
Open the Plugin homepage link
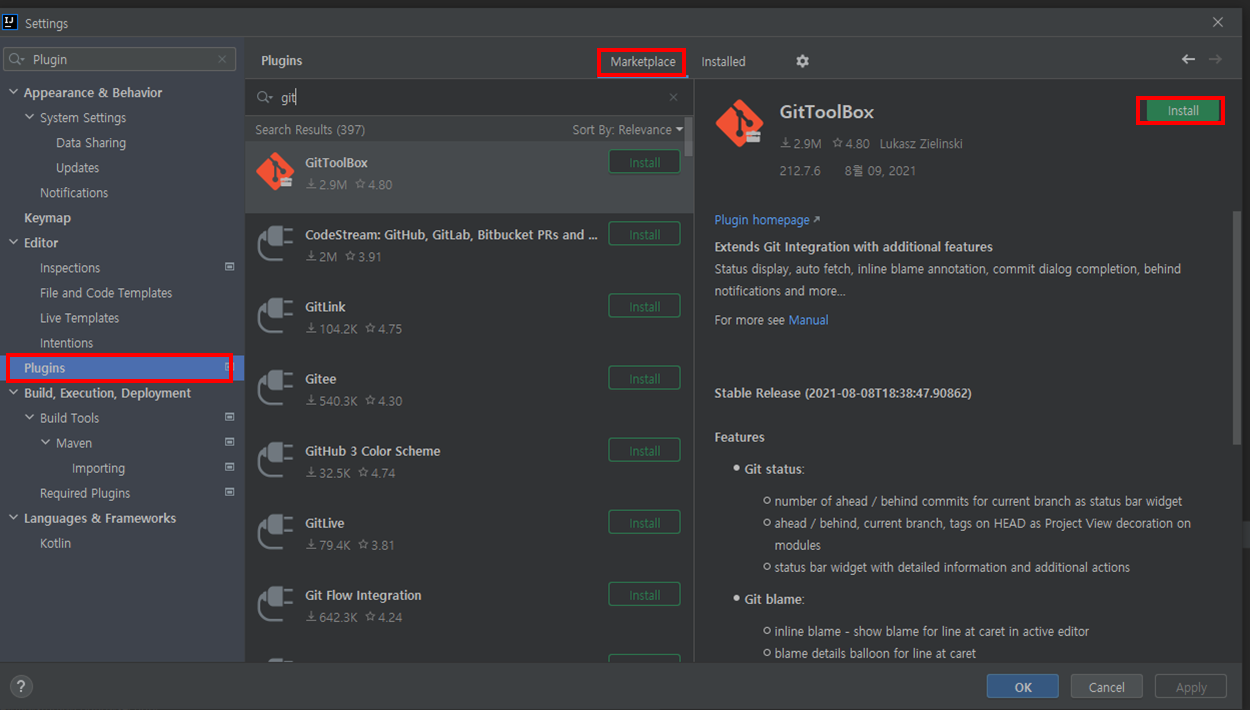tap(767, 220)
